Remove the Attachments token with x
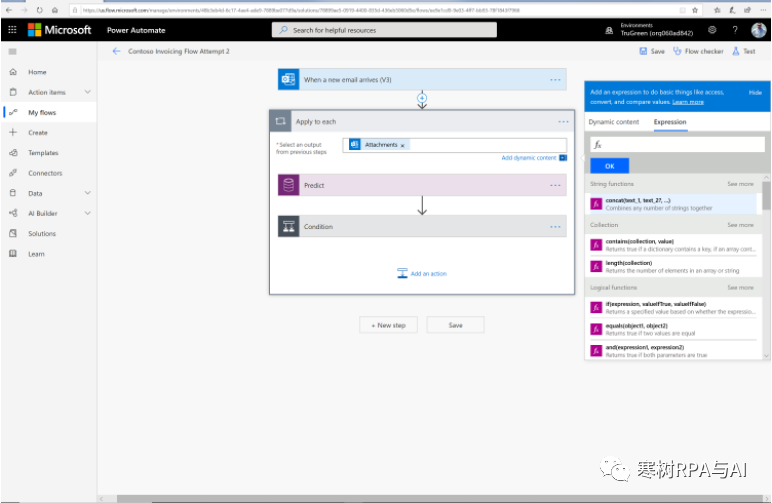Viewport: 772px width, 503px height. tap(402, 145)
